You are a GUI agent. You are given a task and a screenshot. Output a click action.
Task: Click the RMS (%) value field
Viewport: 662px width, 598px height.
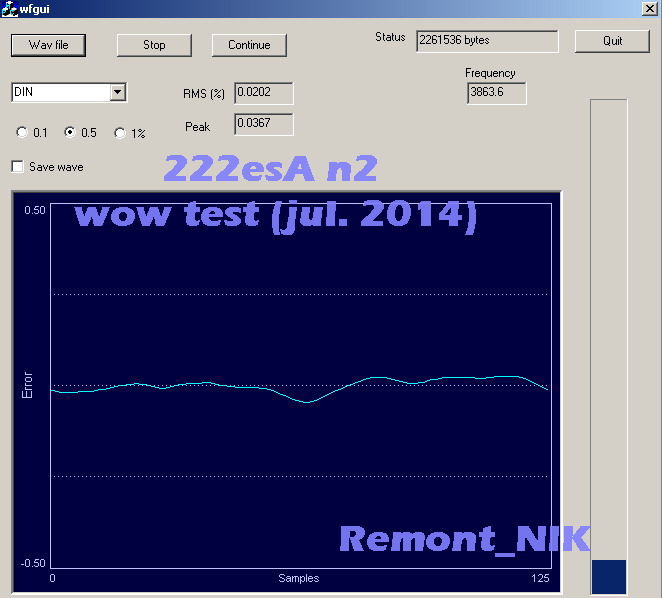coord(263,94)
